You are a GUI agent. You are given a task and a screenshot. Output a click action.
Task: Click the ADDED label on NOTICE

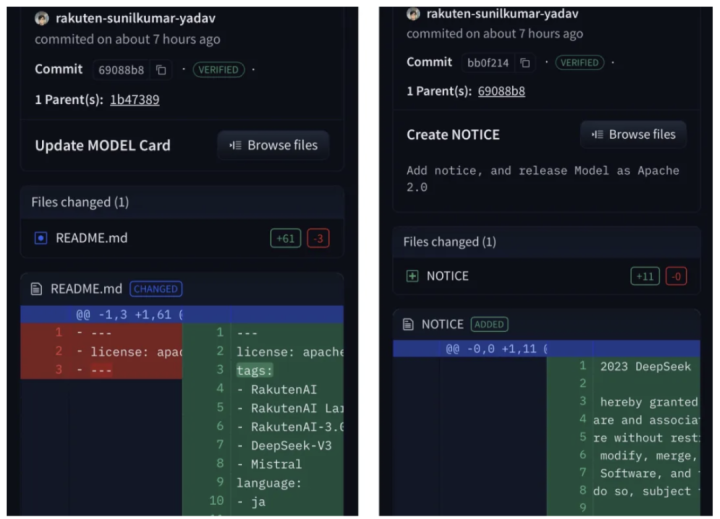489,324
